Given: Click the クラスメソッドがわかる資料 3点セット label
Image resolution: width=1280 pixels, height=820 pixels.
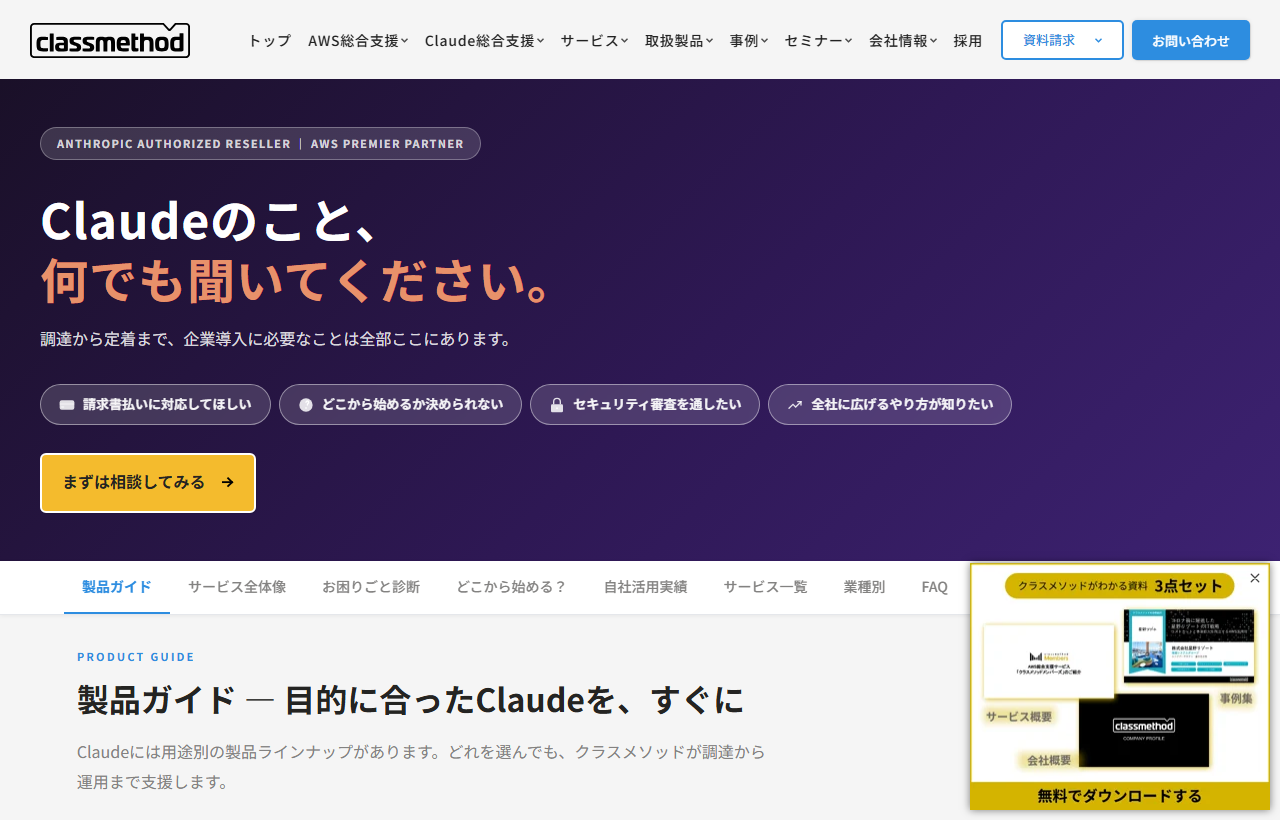Looking at the screenshot, I should [x=1120, y=586].
